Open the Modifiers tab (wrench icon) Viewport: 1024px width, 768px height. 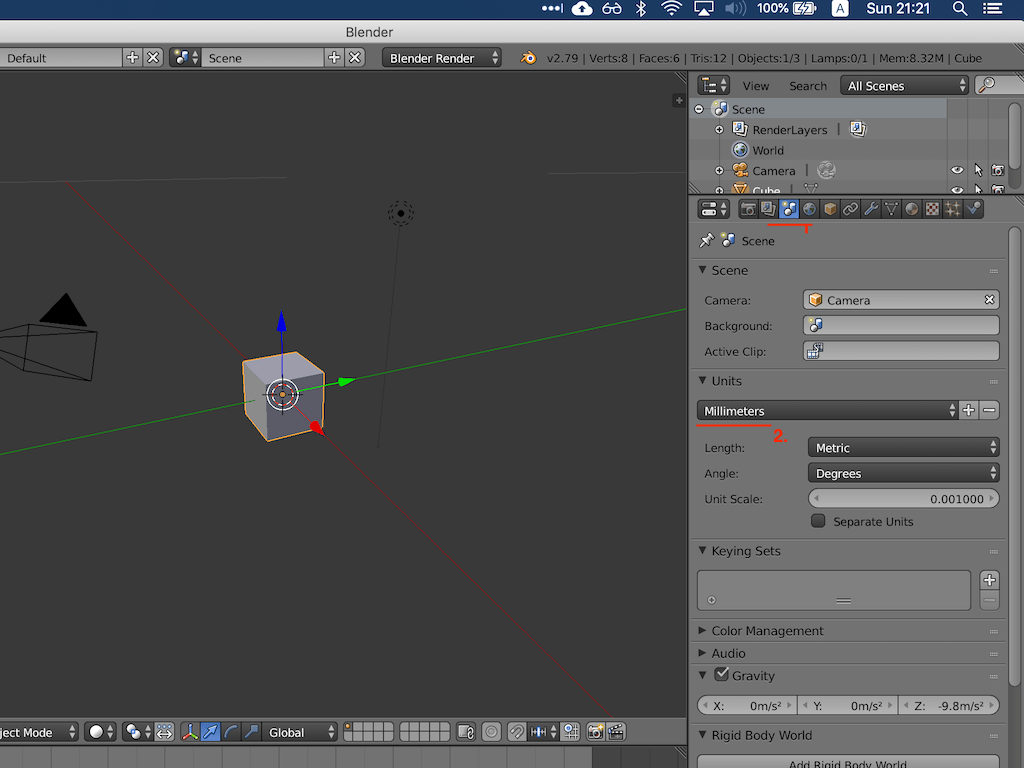(x=871, y=209)
